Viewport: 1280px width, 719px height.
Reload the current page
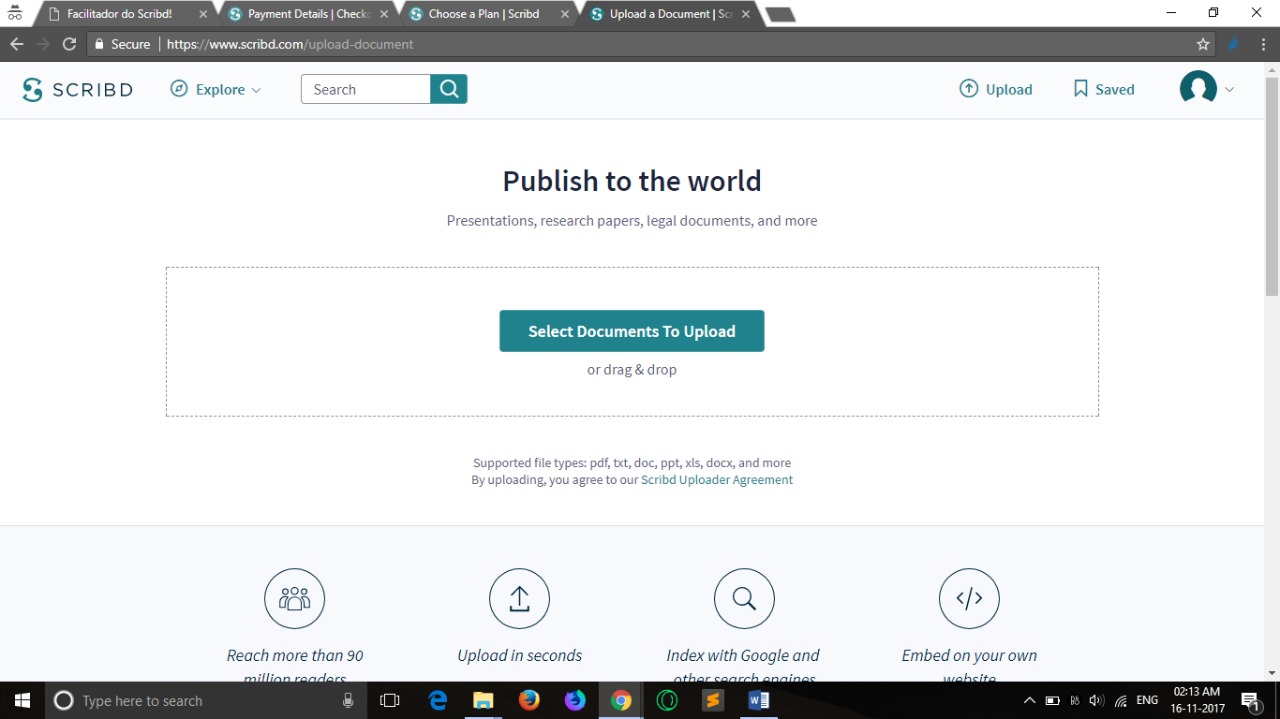point(69,44)
